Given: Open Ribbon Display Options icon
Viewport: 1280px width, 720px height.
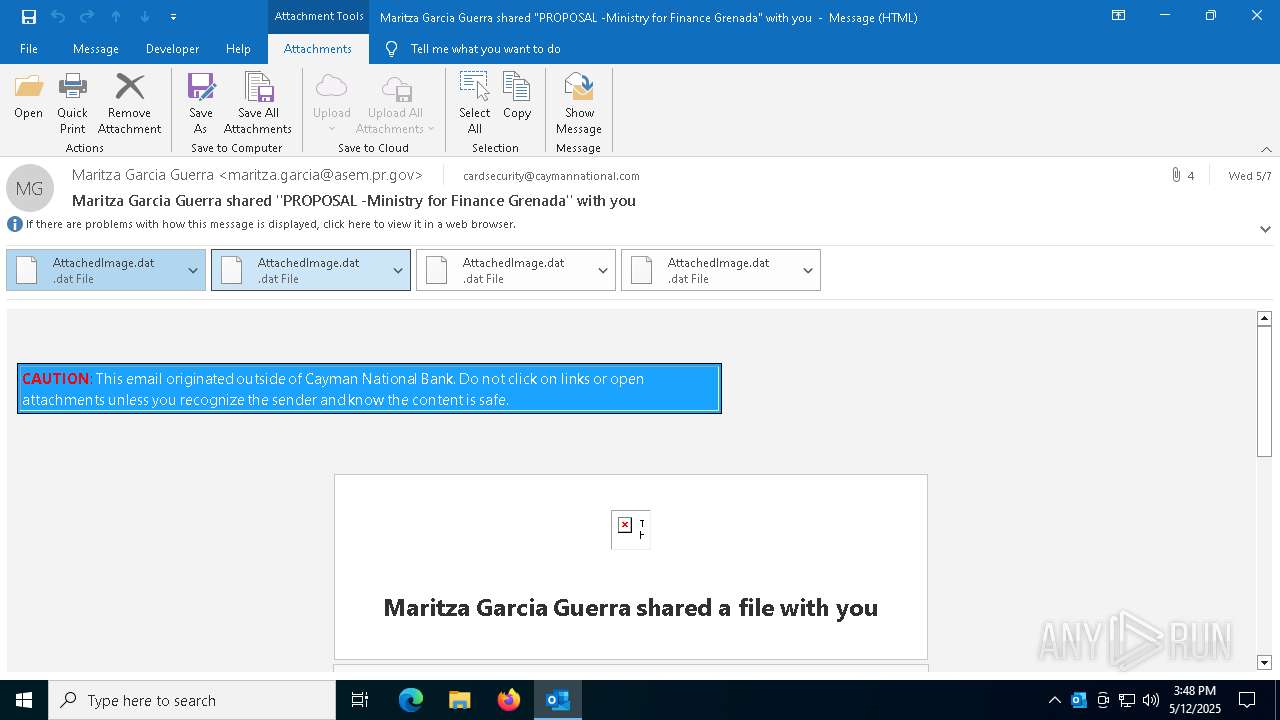Looking at the screenshot, I should [1119, 16].
